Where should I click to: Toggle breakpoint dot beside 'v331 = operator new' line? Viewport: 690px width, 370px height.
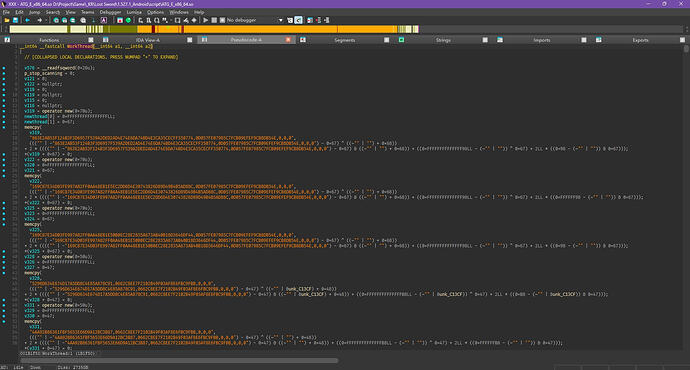pos(4,305)
